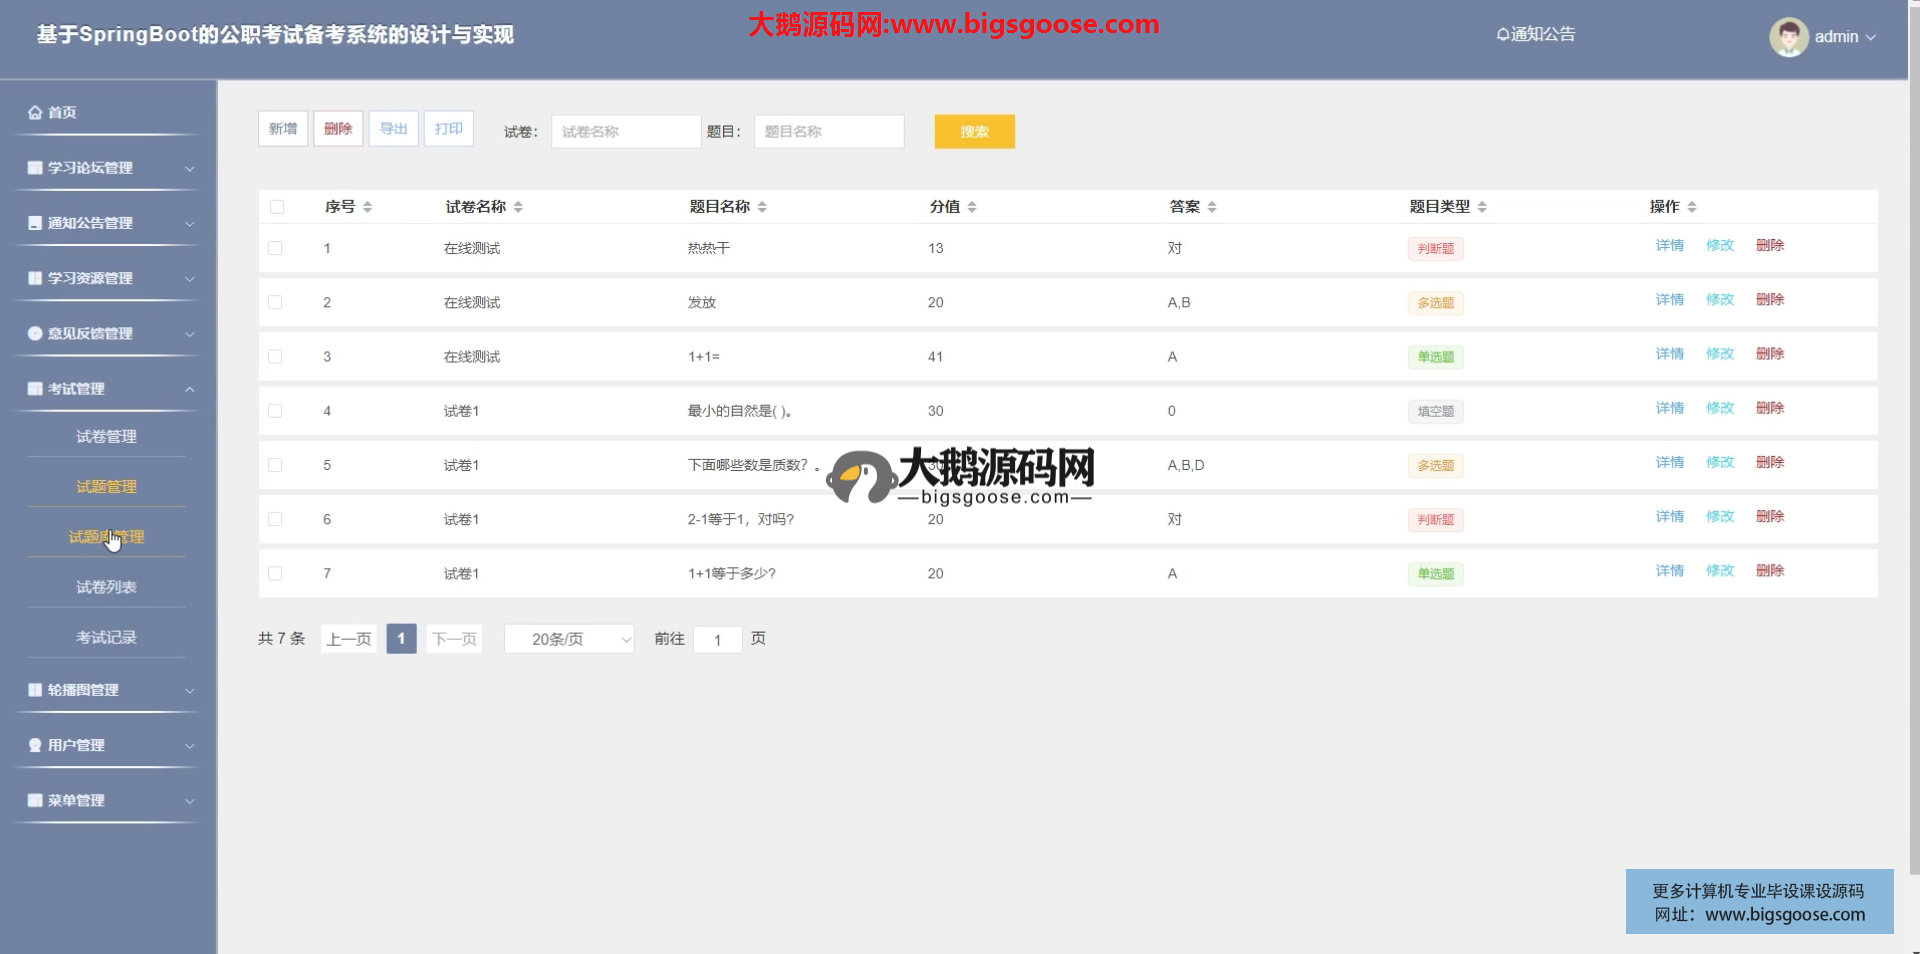Open the 20条/页 page size dropdown
The image size is (1920, 954).
[569, 639]
